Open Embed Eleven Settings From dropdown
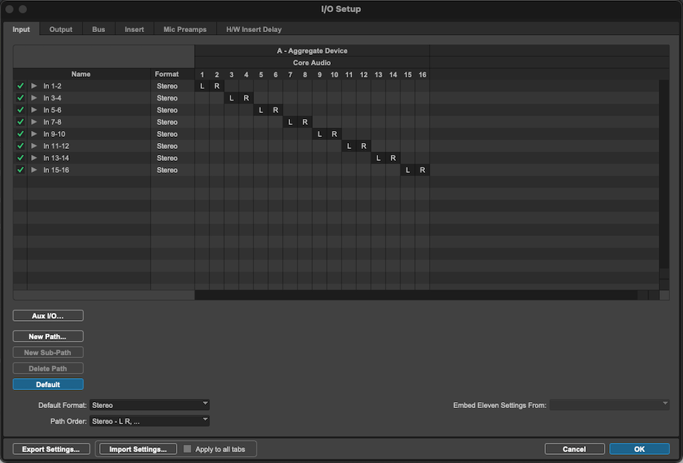This screenshot has width=683, height=463. [x=608, y=405]
